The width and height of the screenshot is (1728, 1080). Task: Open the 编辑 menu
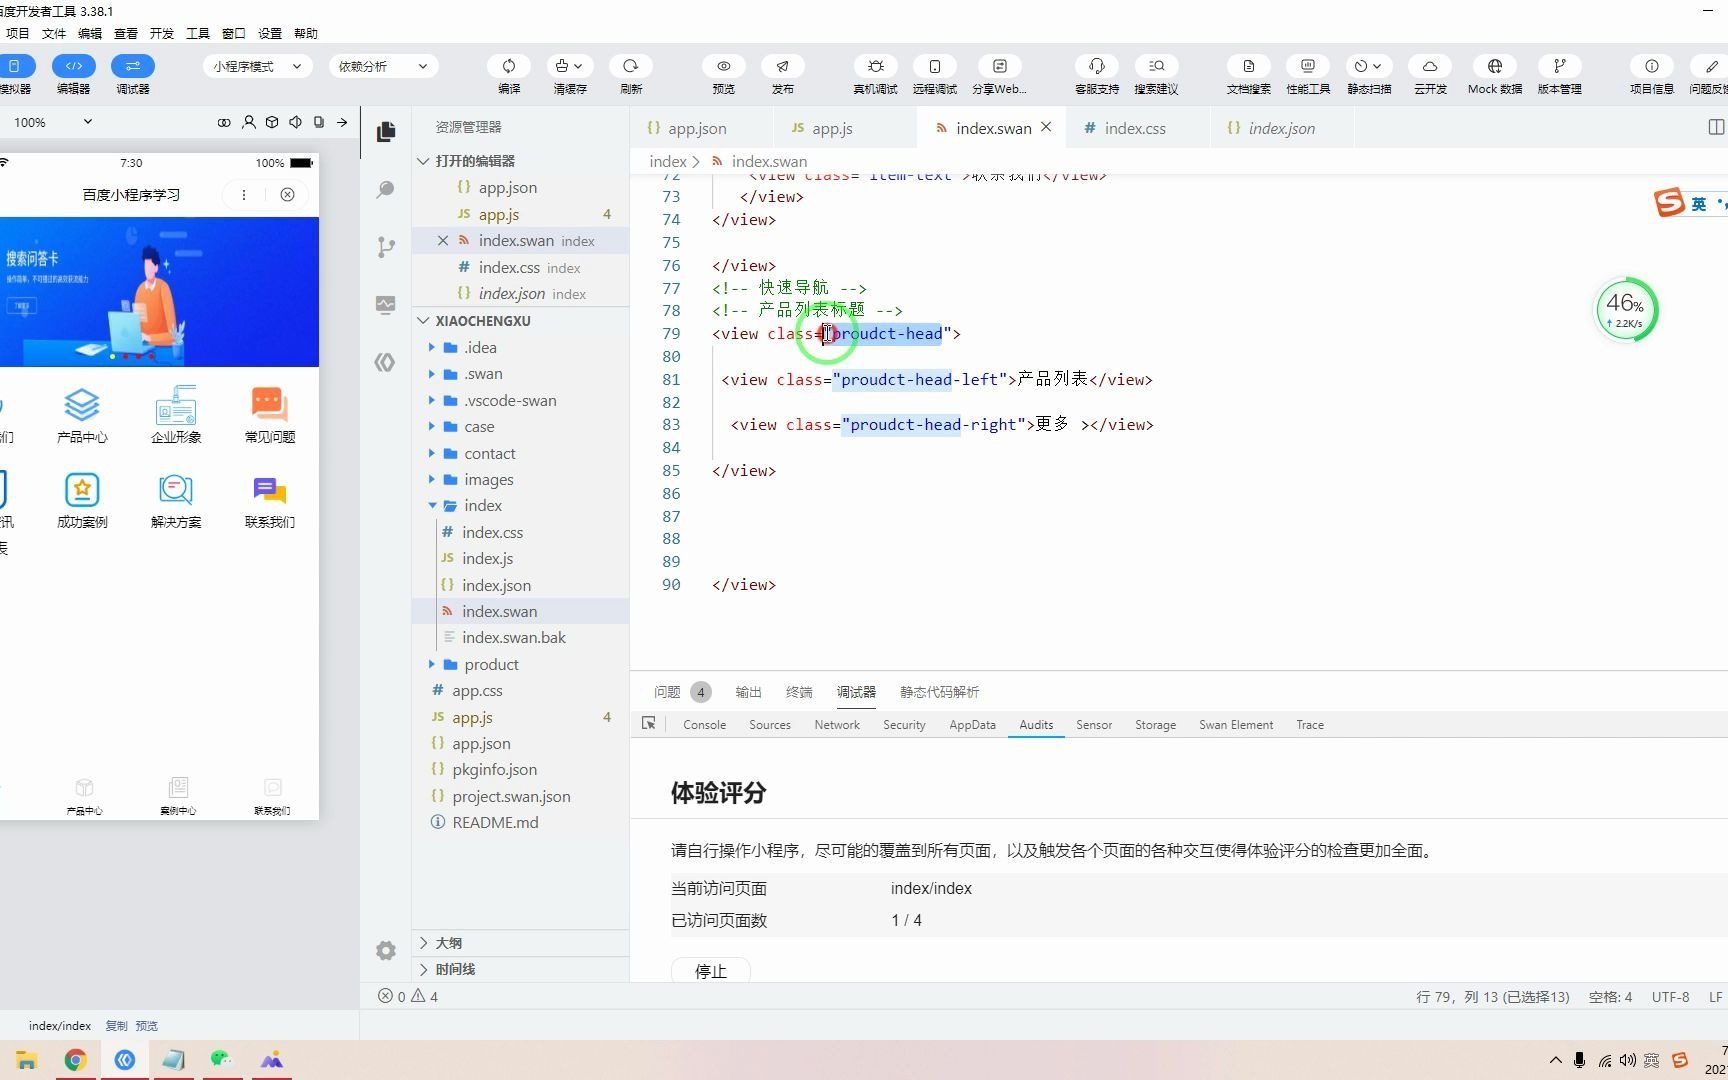point(90,33)
